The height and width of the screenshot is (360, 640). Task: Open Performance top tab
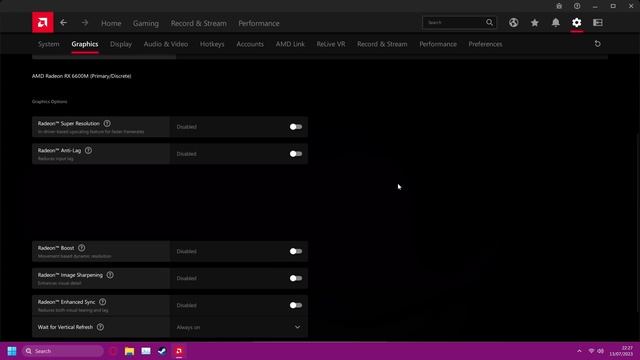coord(259,23)
